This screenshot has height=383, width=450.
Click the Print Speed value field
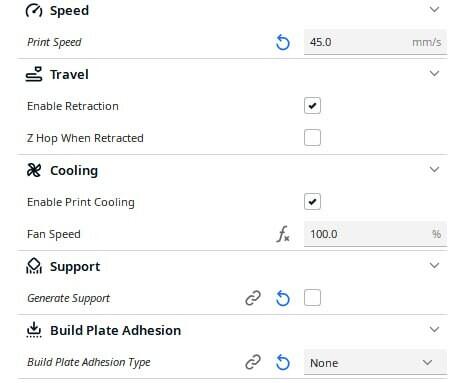click(375, 42)
